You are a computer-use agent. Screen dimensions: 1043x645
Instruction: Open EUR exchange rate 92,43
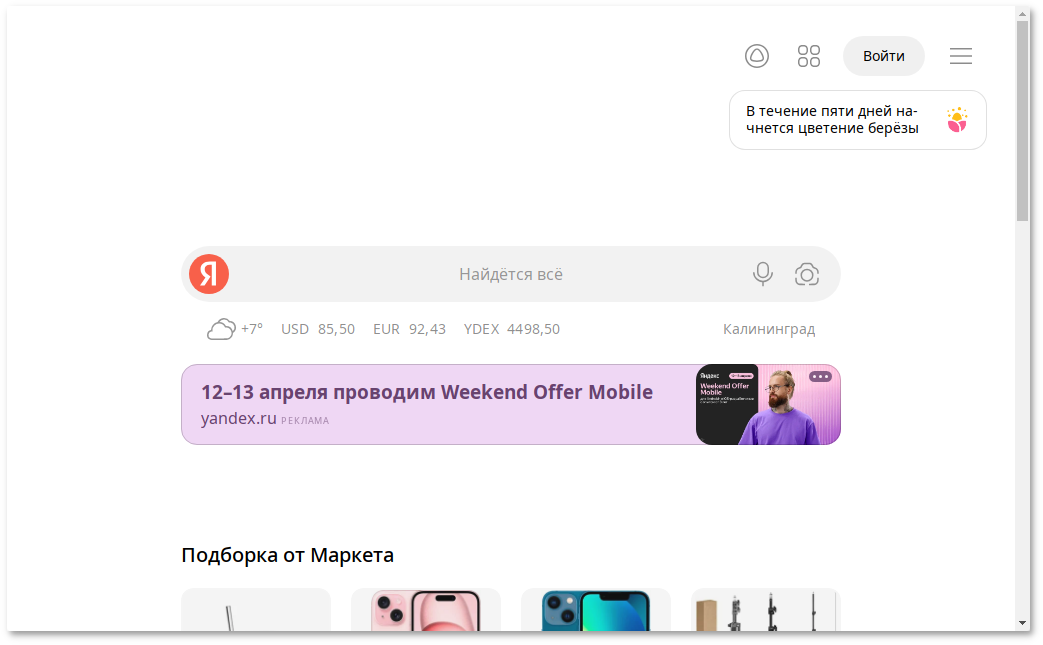click(x=409, y=329)
